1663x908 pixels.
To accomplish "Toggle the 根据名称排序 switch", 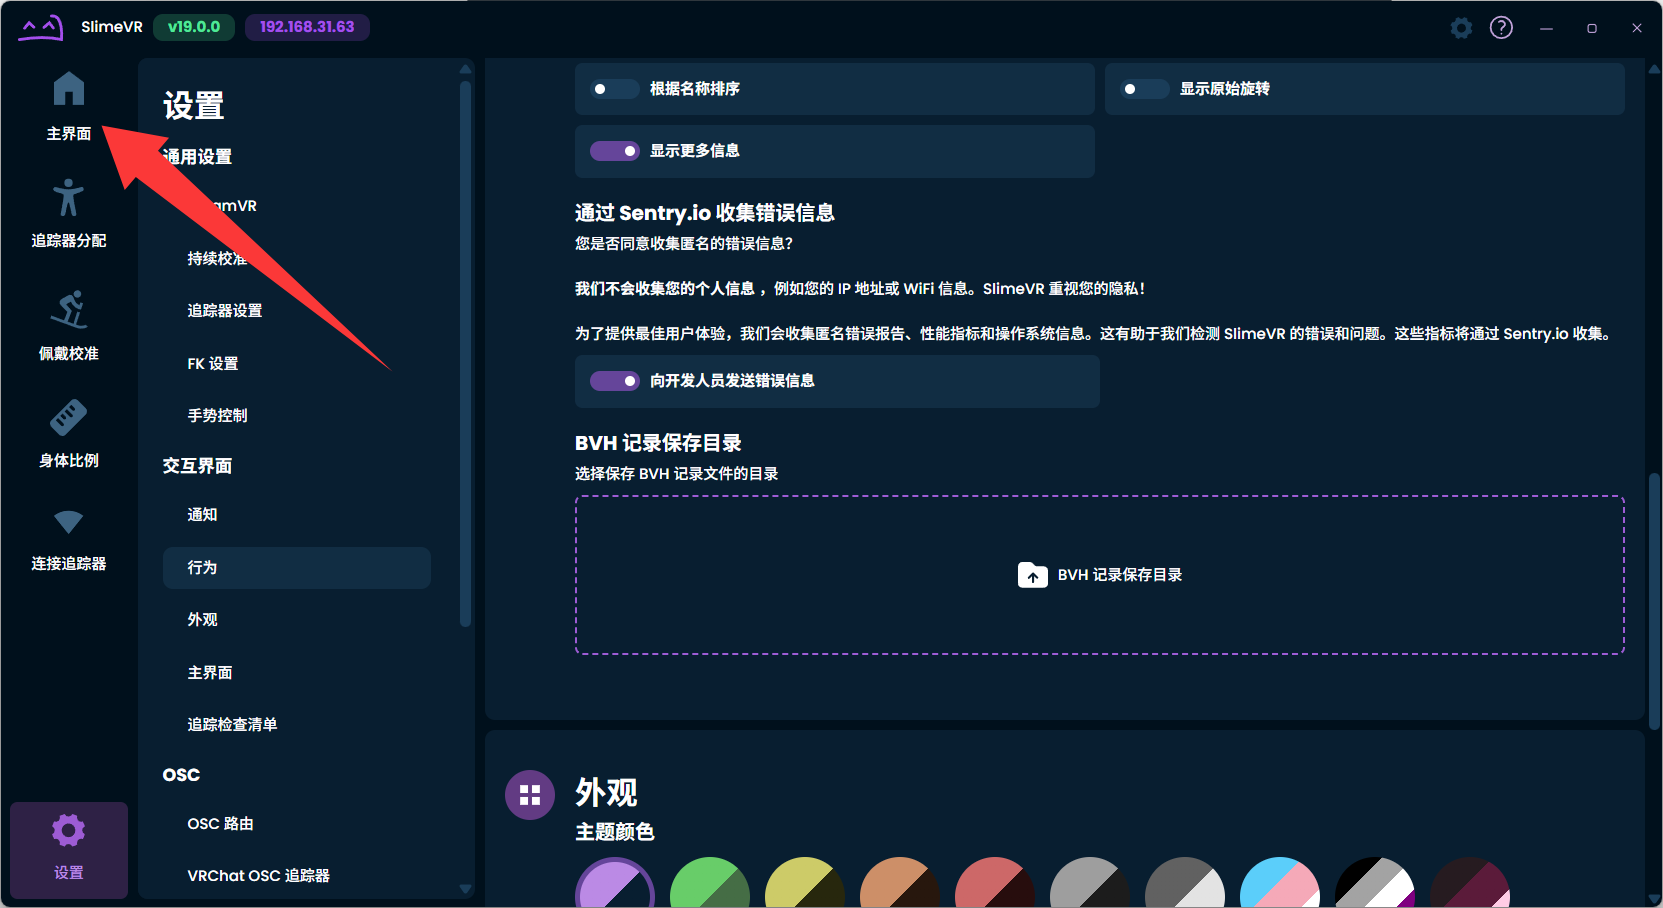I will pos(614,89).
